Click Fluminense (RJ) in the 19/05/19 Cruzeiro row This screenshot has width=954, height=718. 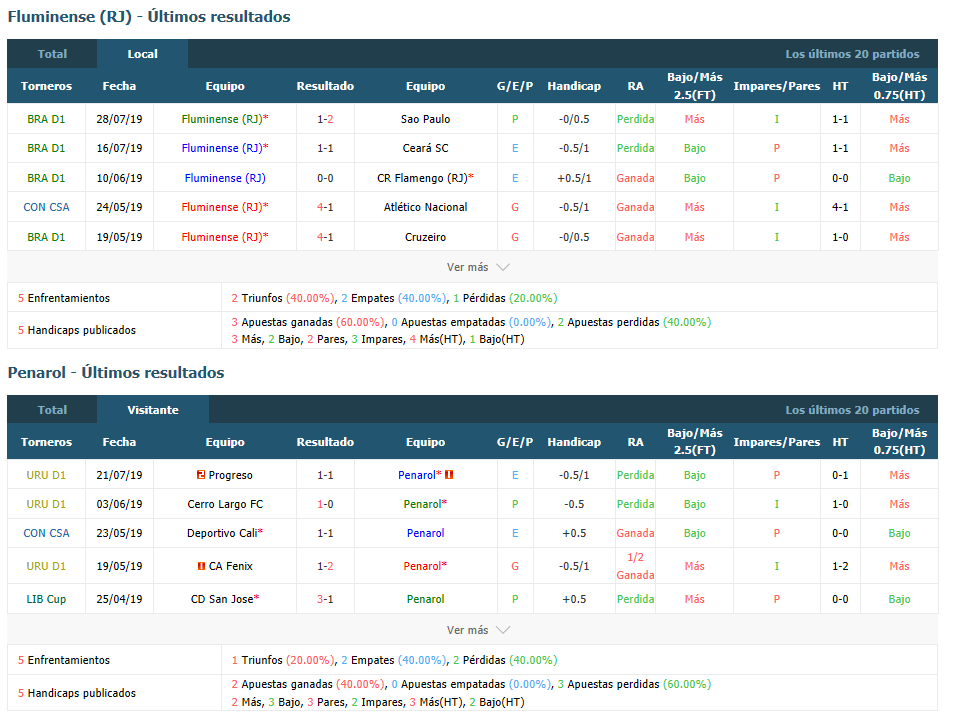222,237
